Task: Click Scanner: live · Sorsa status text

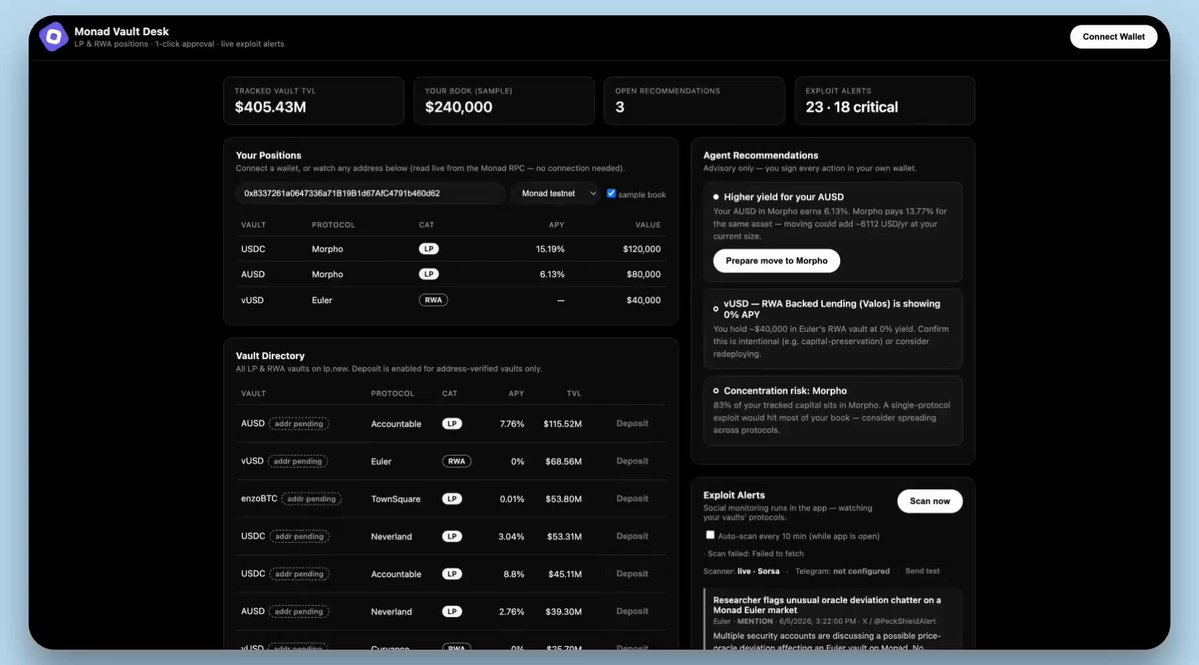Action: [741, 571]
